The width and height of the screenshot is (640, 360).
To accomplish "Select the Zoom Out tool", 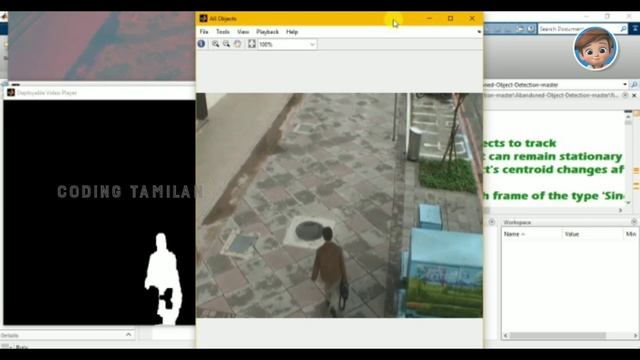I will pyautogui.click(x=227, y=44).
